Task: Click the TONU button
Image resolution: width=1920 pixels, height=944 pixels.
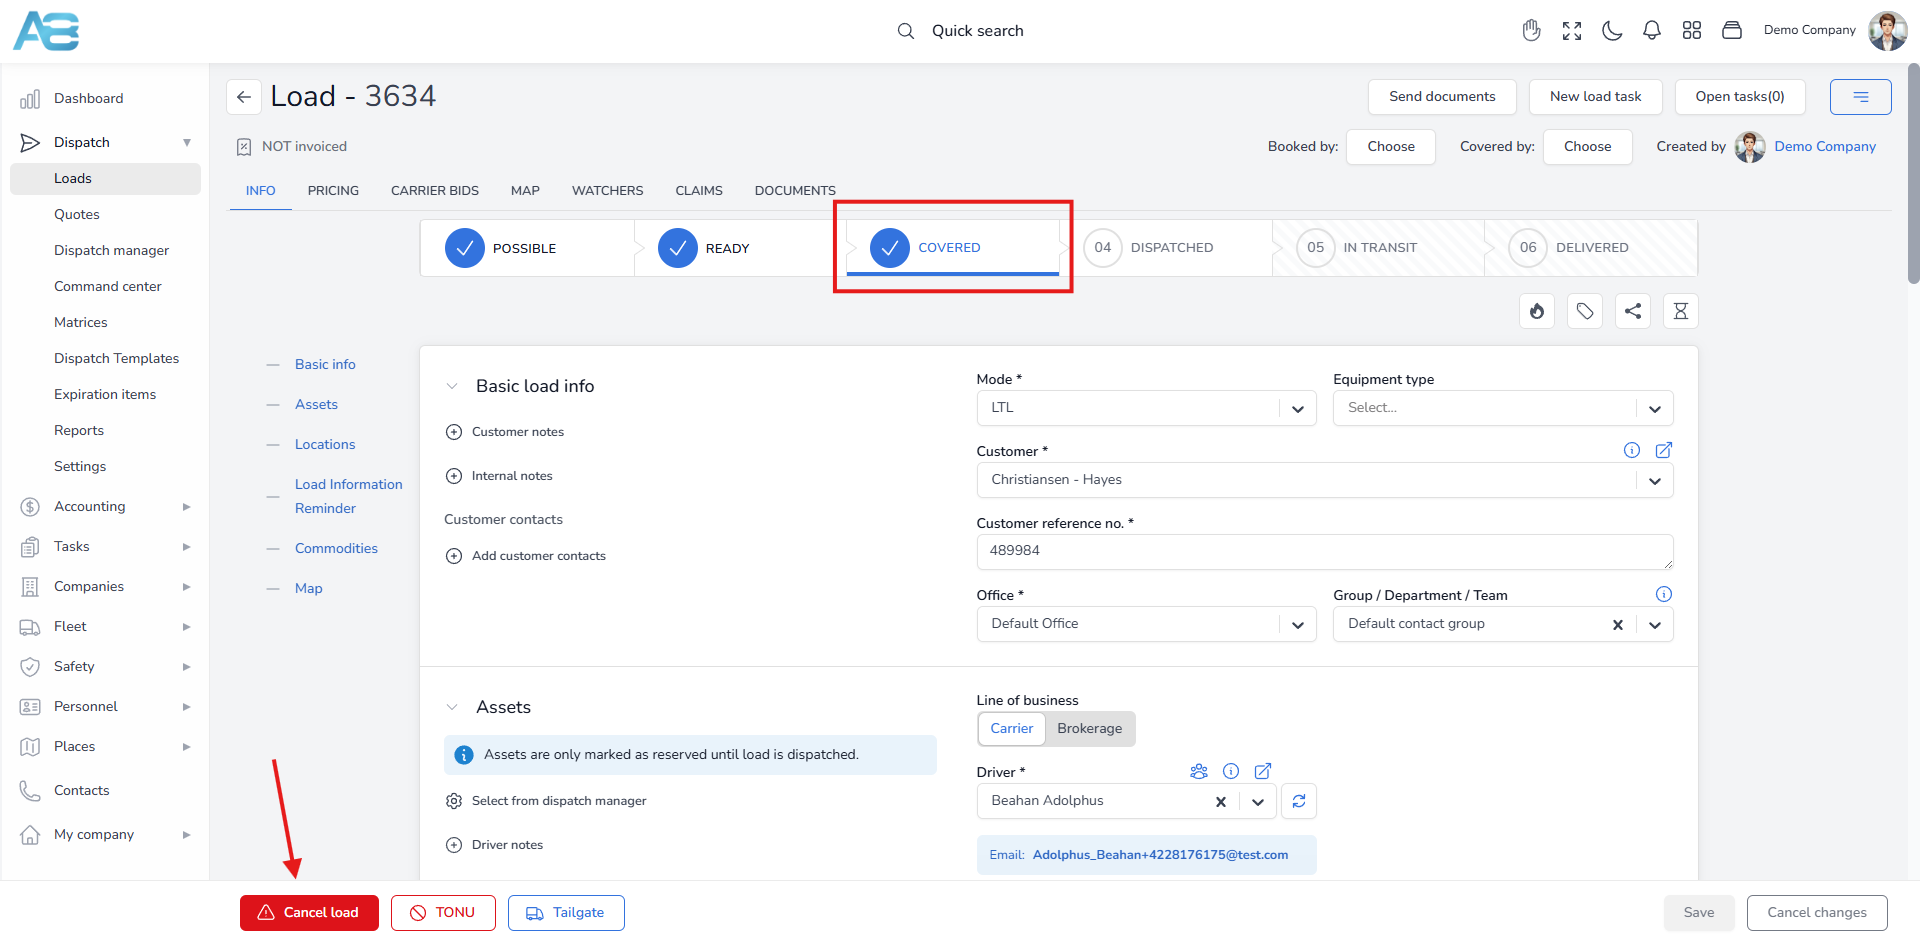Action: click(x=443, y=913)
